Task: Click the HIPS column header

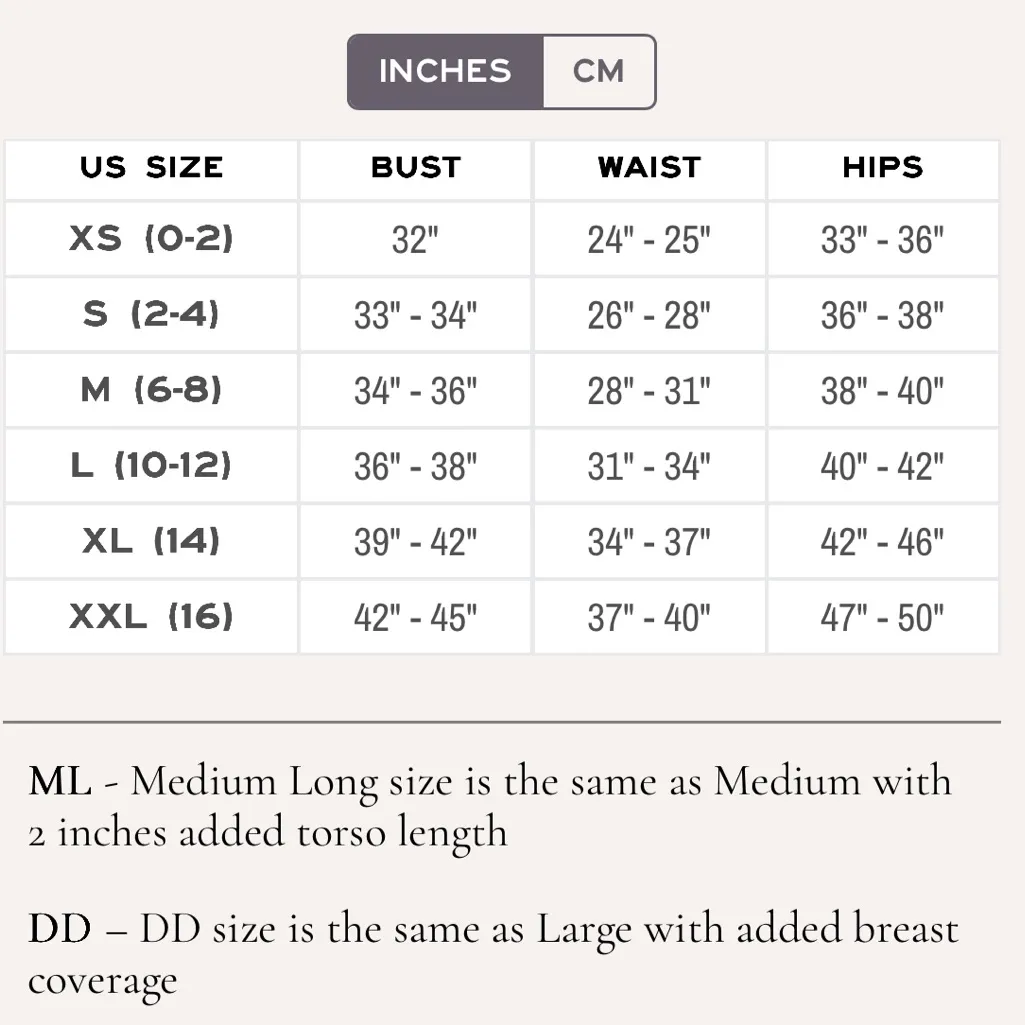Action: [883, 168]
